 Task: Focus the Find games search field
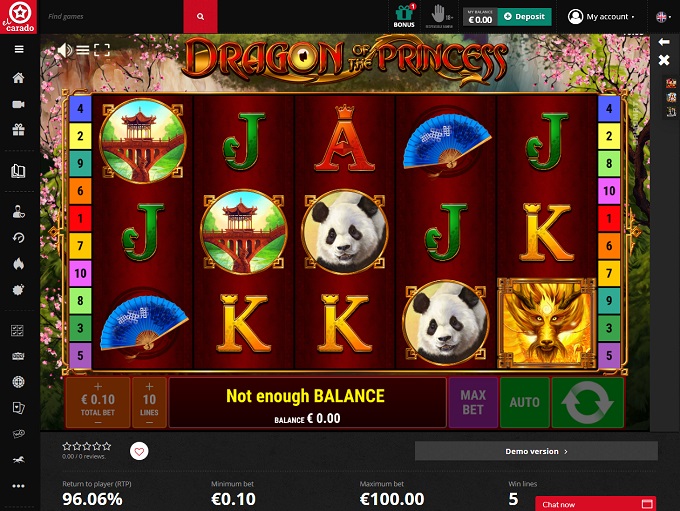(x=114, y=16)
